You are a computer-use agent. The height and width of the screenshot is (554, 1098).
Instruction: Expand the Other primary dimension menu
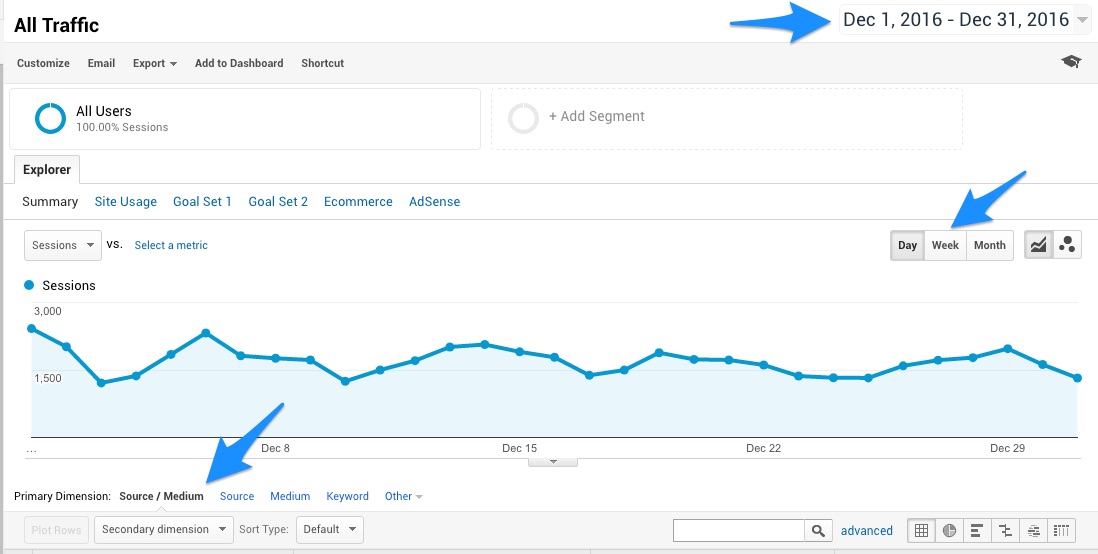pyautogui.click(x=403, y=496)
